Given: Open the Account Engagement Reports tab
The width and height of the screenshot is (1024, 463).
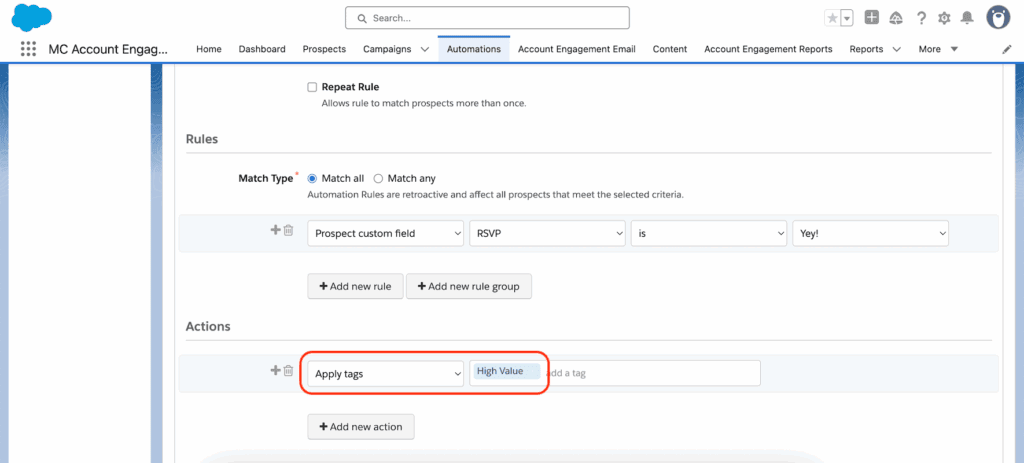Looking at the screenshot, I should click(x=768, y=49).
